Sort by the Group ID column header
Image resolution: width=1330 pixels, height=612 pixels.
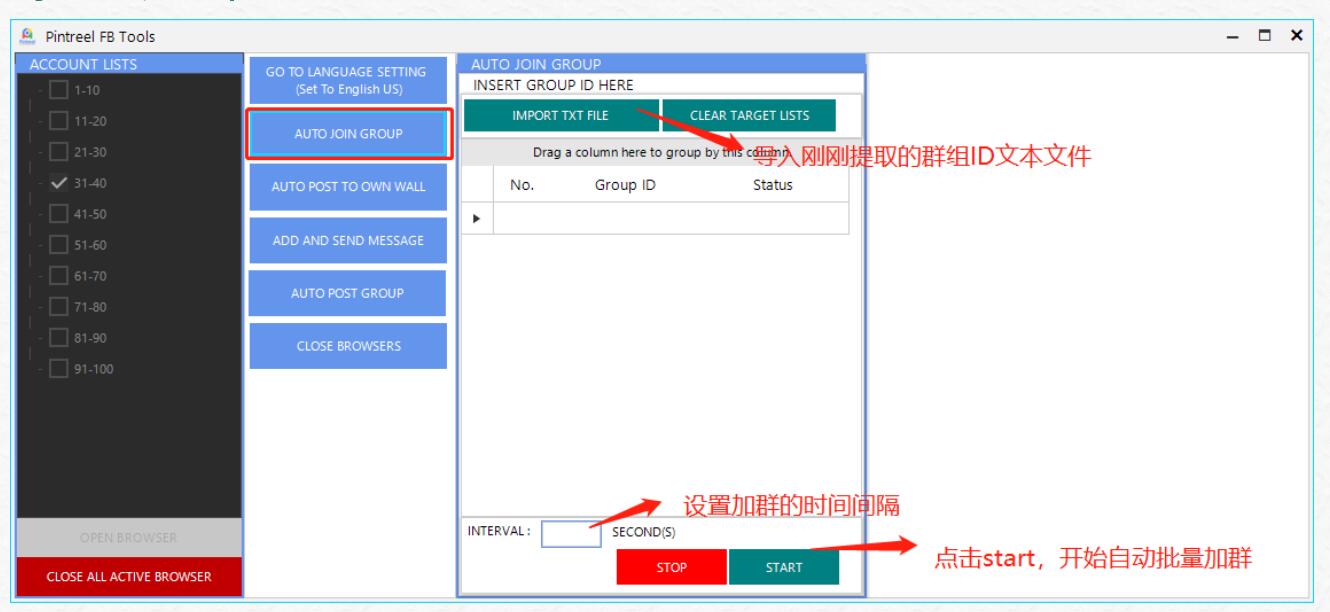pos(625,185)
